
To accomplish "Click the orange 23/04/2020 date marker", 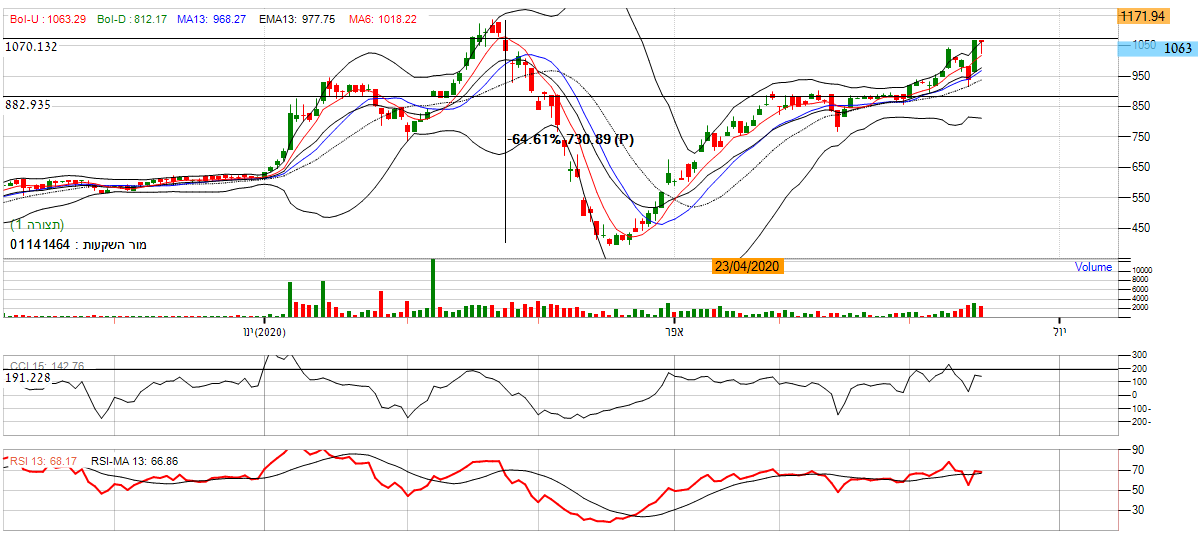I will tap(747, 266).
